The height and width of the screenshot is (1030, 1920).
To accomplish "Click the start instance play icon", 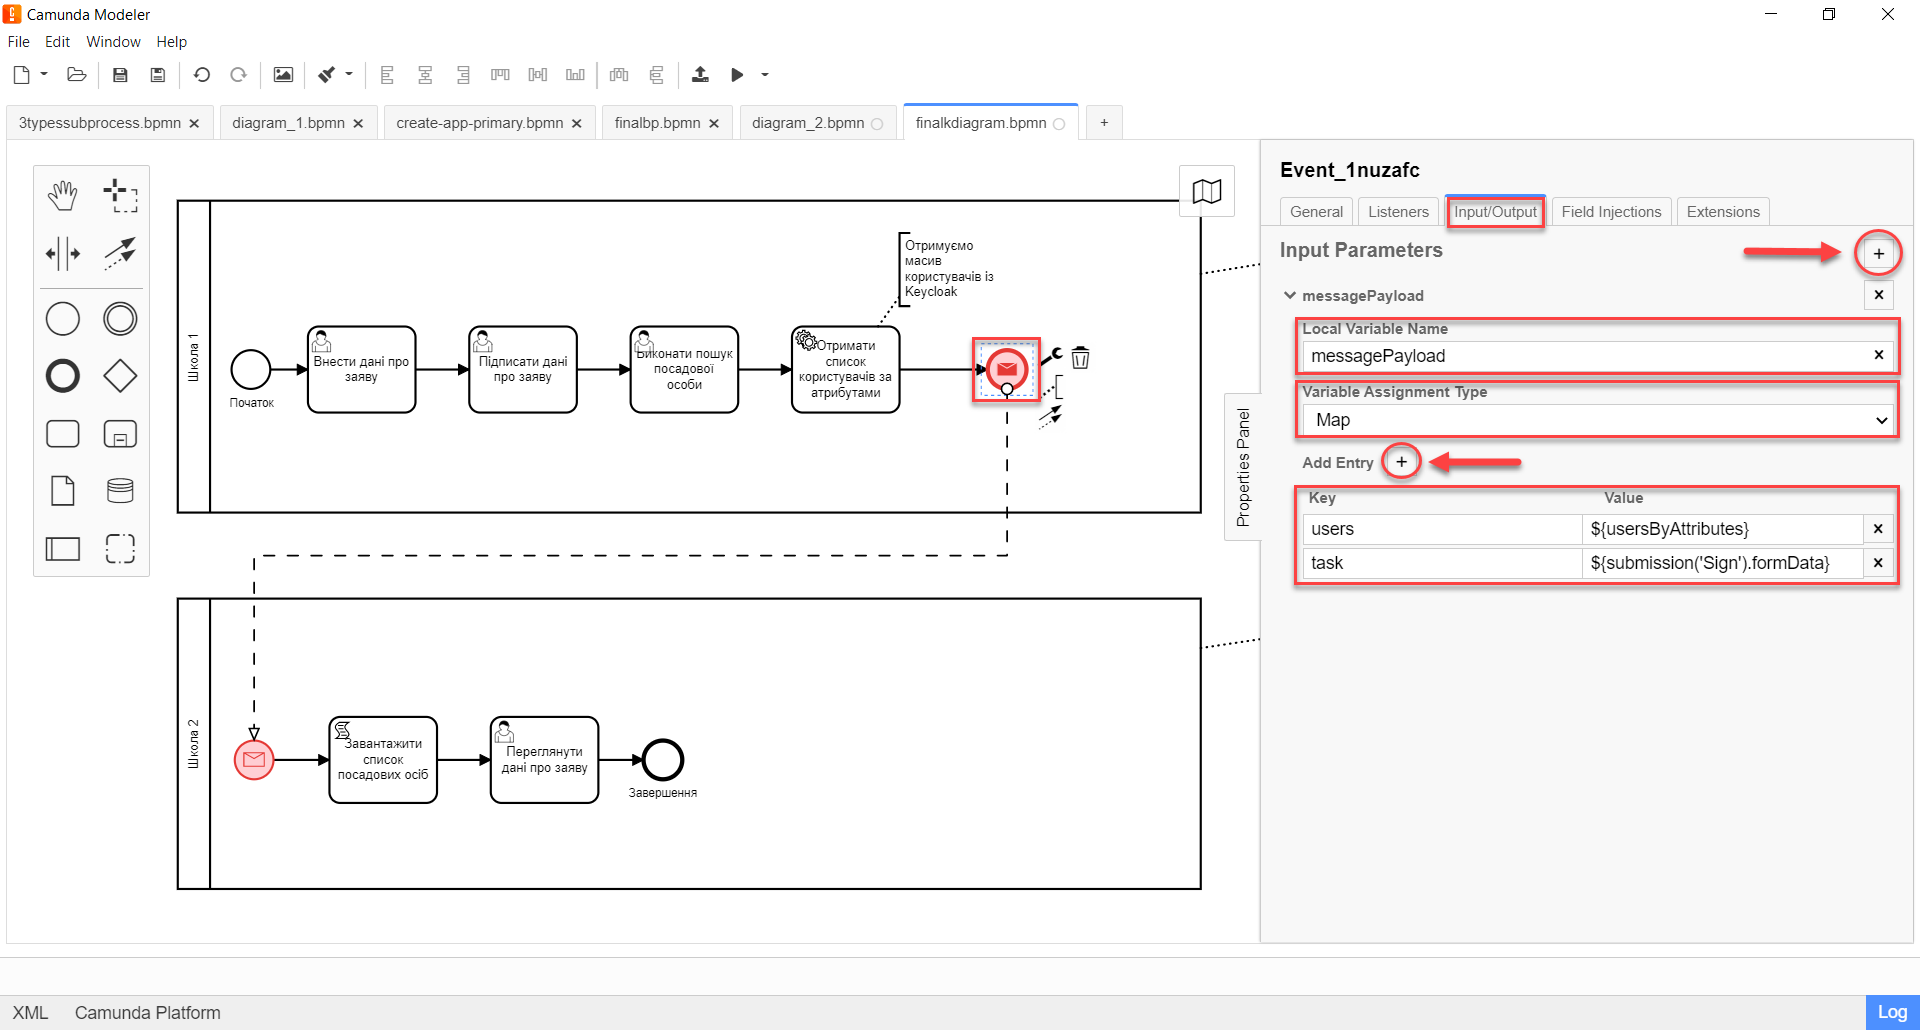I will coord(737,75).
